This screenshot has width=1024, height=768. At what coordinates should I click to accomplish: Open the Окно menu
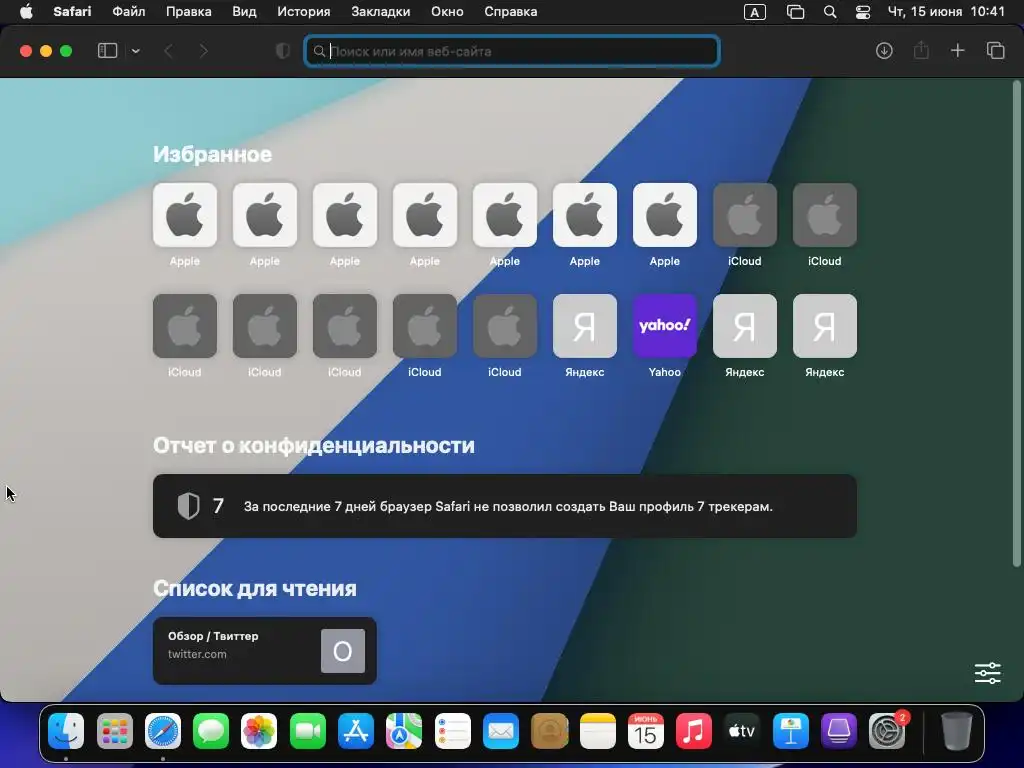[447, 12]
